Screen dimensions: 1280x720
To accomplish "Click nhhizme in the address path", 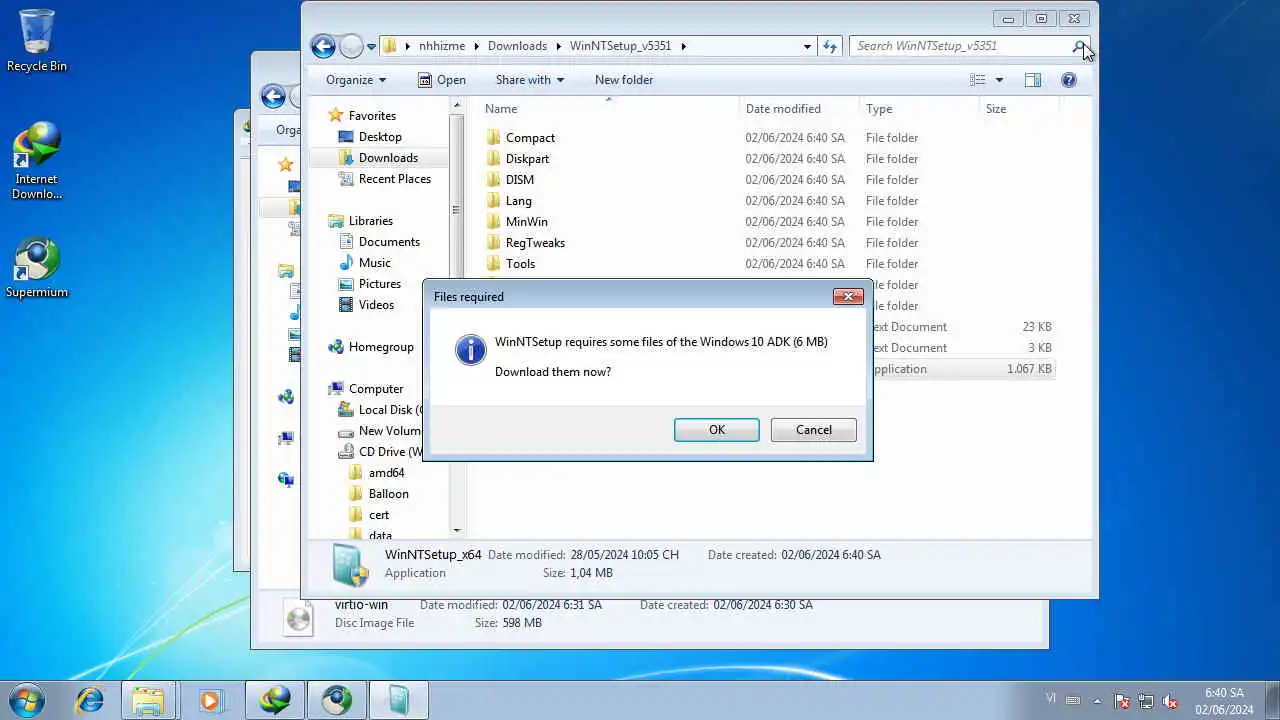I will (442, 46).
